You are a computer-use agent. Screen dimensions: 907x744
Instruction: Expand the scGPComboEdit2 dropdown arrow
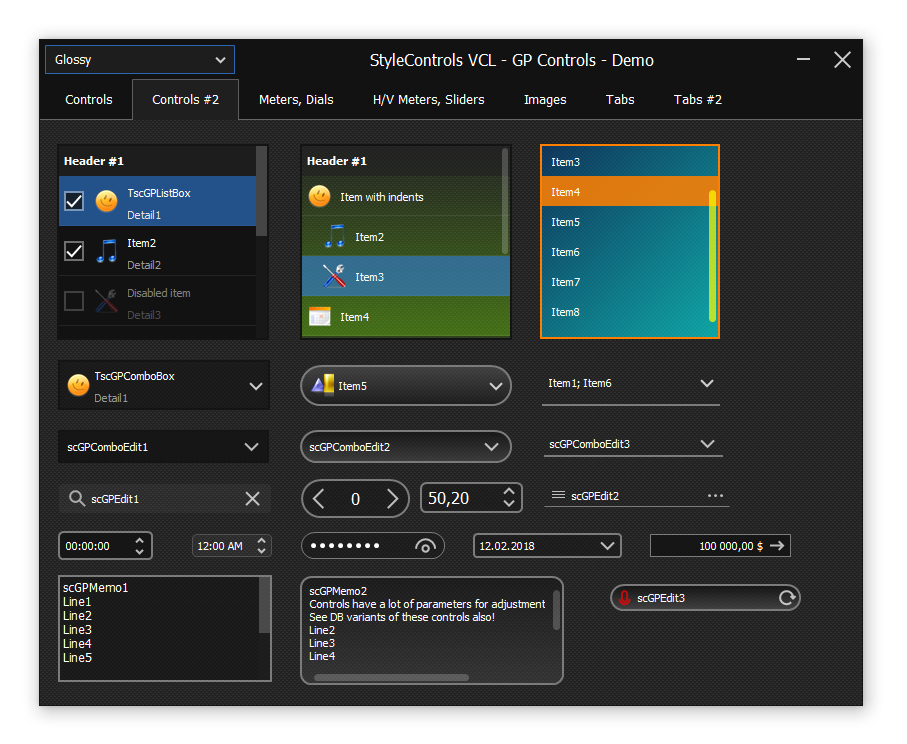(x=491, y=447)
